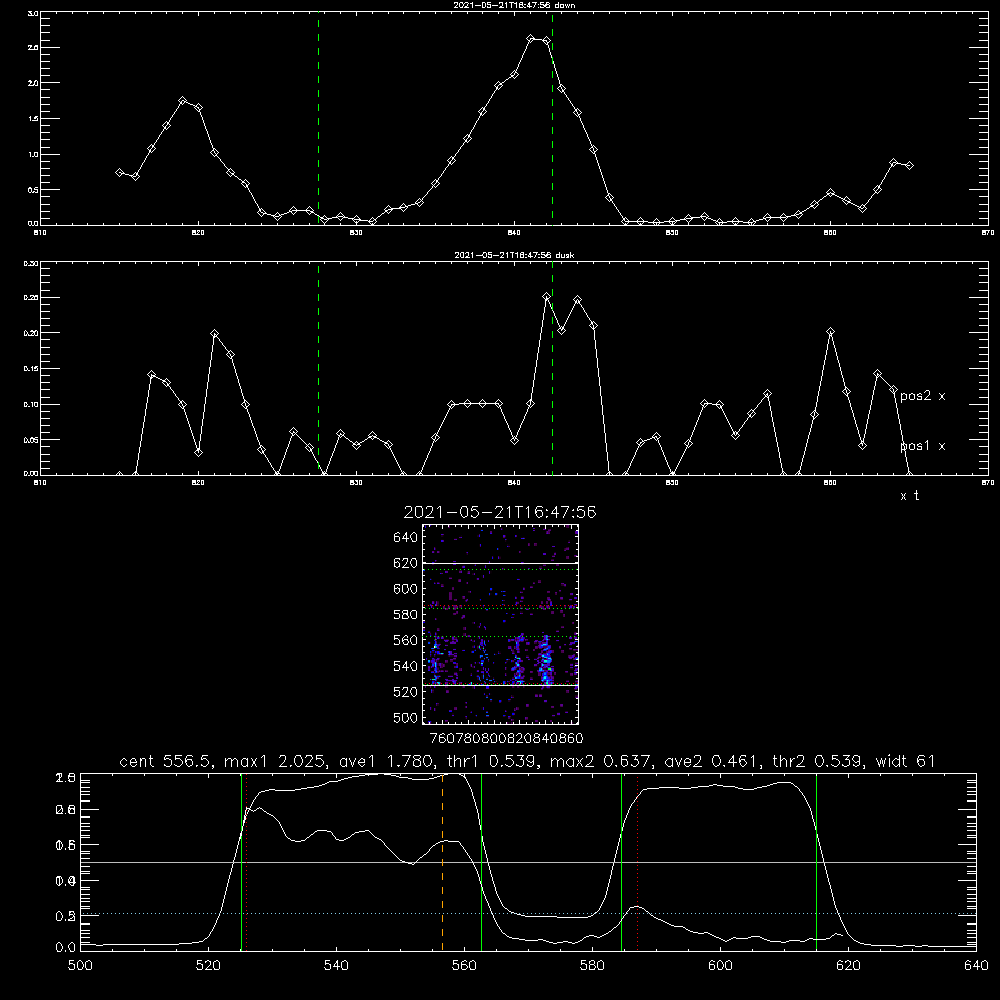This screenshot has height=1000, width=1000.
Task: Click the first diamond of the dawn curve
Action: coord(119,172)
